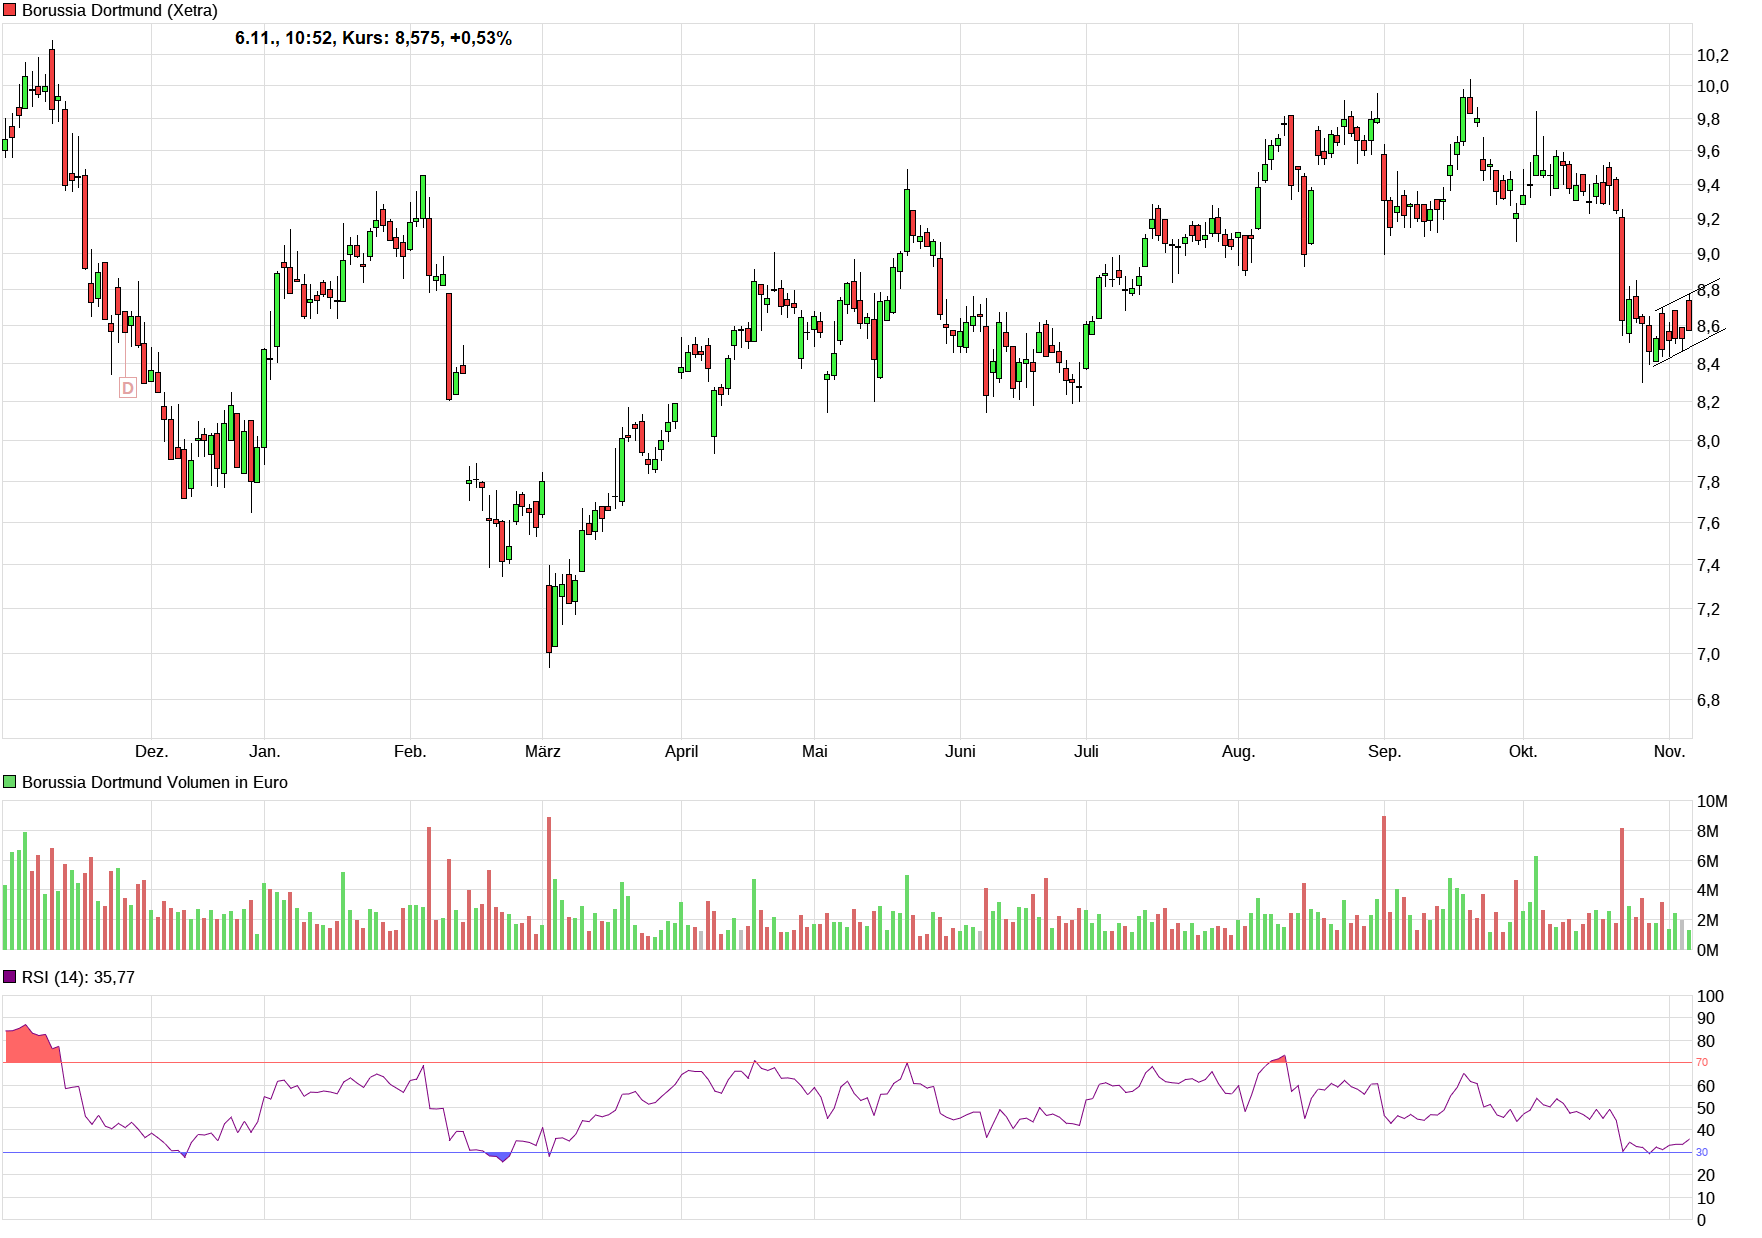Click the '10,0' price axis value

1713,86
